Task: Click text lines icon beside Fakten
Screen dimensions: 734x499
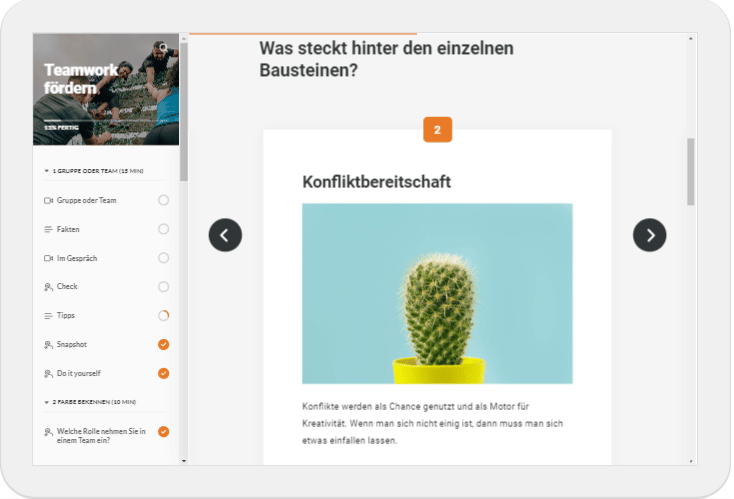Action: [48, 229]
